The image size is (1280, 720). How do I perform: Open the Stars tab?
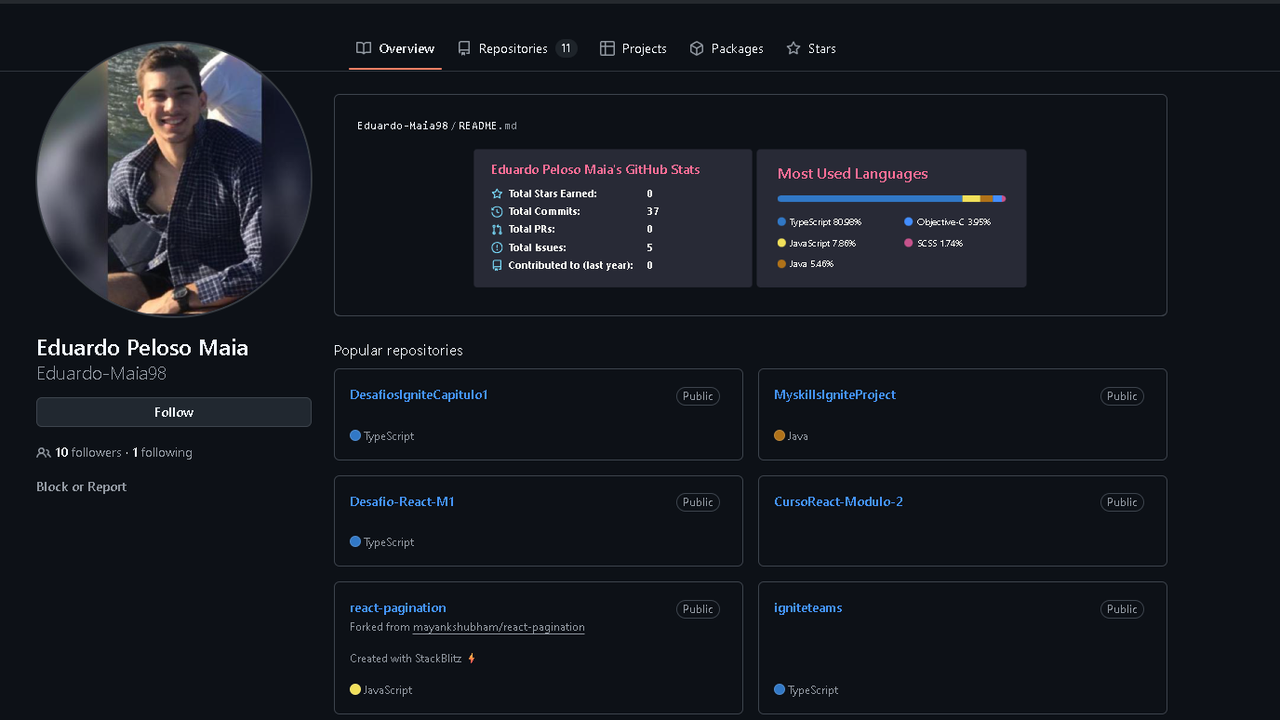pos(811,48)
